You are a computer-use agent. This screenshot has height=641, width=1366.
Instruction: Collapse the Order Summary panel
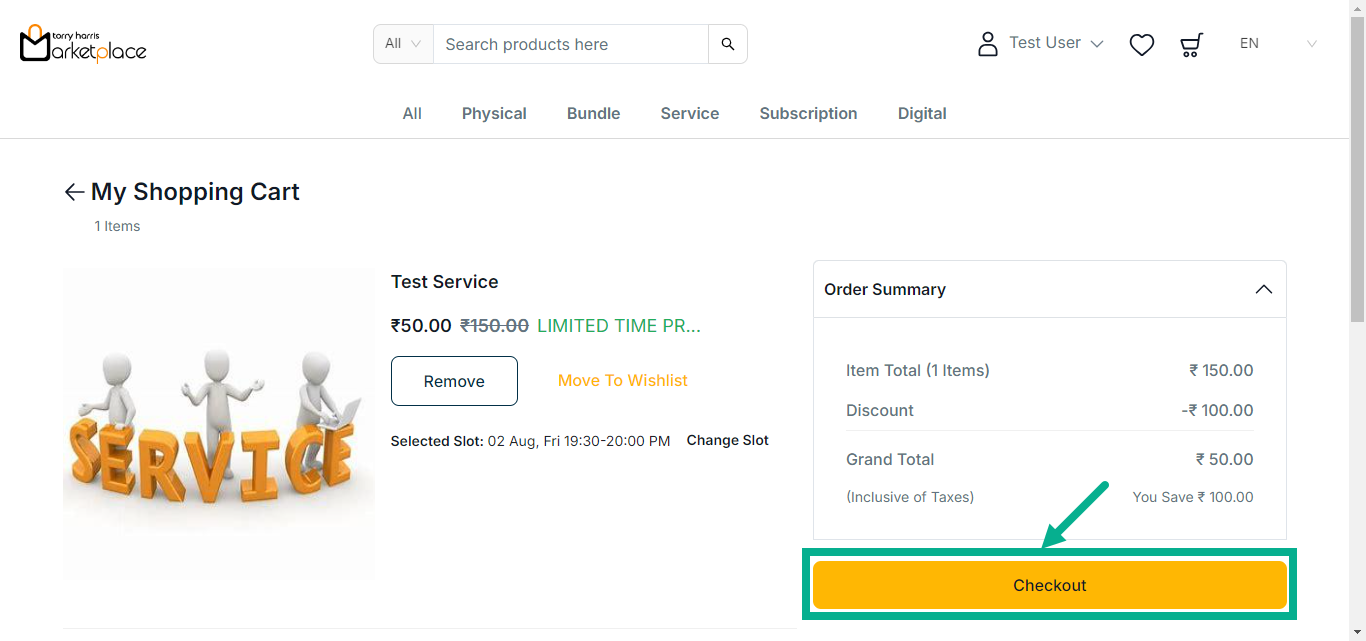[x=1263, y=289]
